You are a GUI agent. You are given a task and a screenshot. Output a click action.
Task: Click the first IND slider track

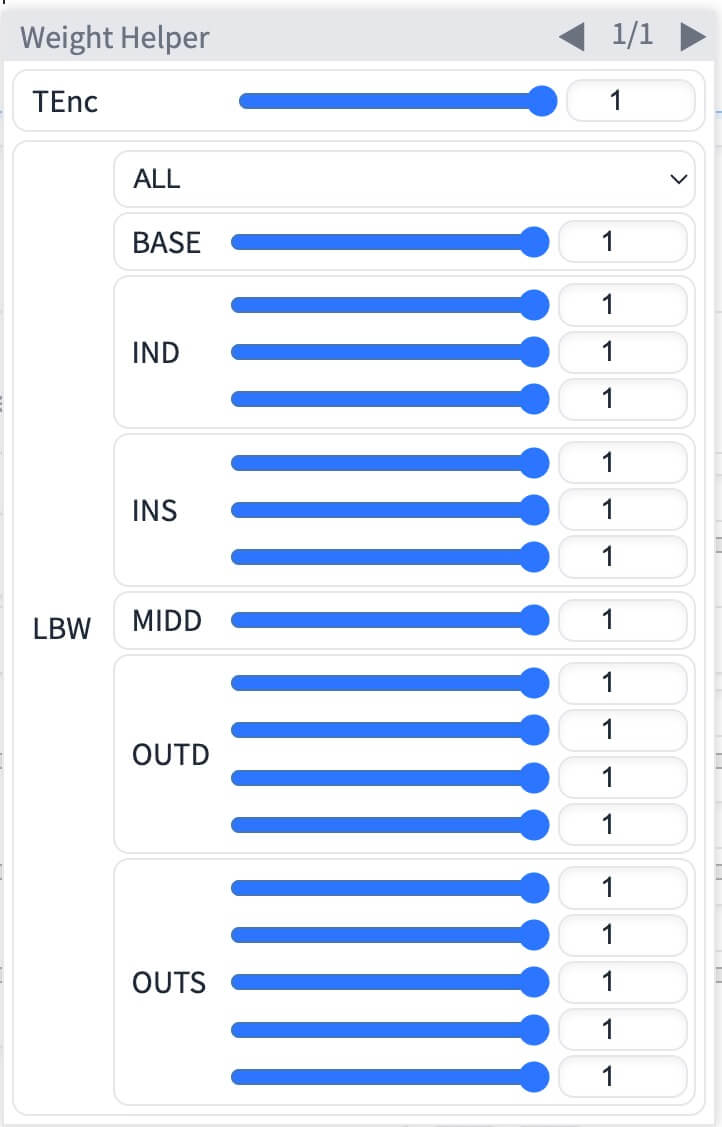380,305
